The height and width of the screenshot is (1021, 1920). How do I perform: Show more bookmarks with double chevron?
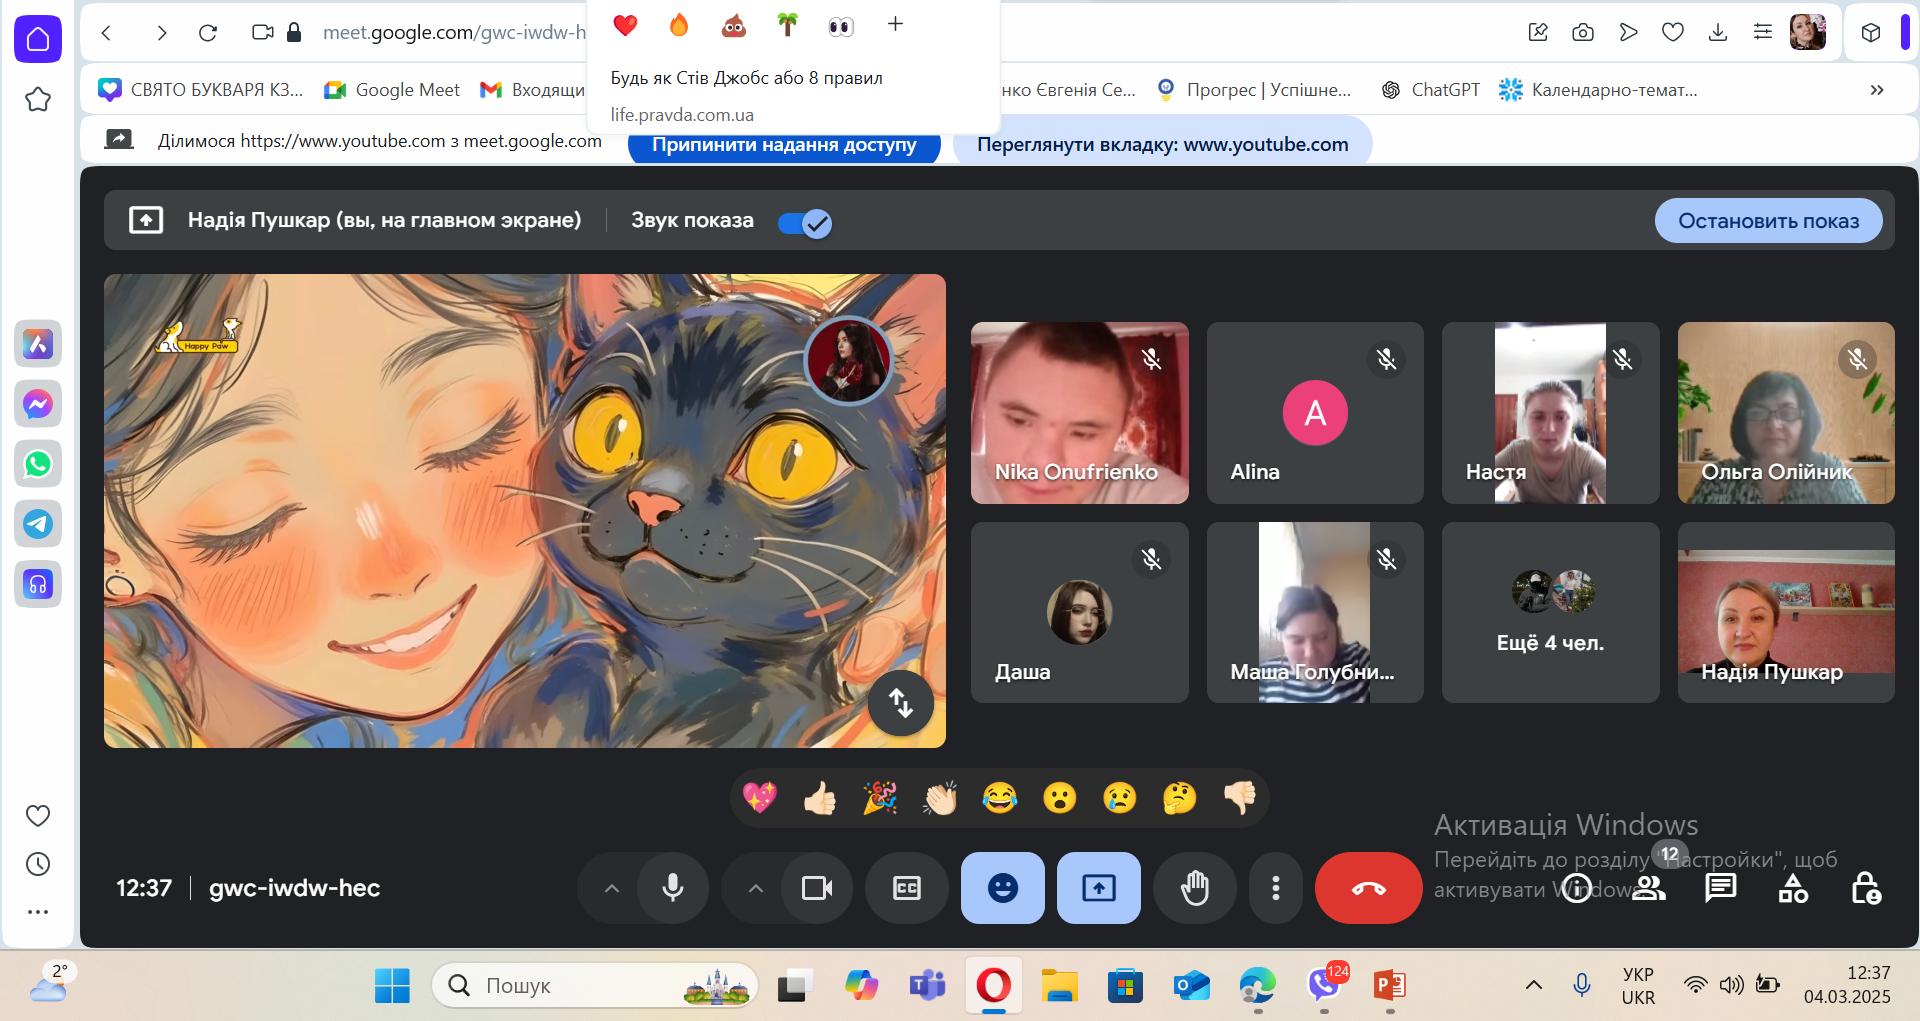pos(1877,90)
